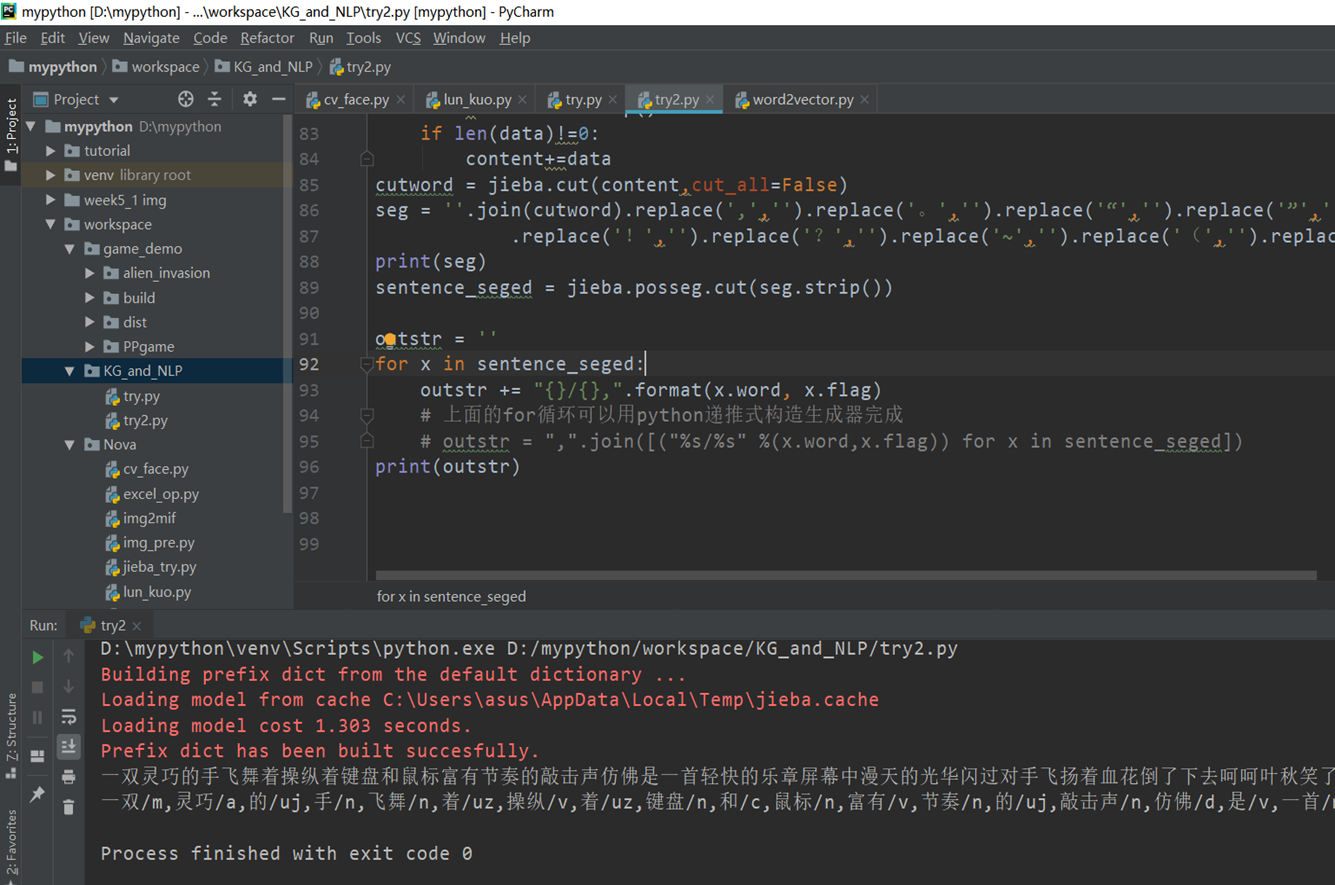Toggle the pin tab icon in Run panel
Image resolution: width=1335 pixels, height=885 pixels.
(37, 793)
